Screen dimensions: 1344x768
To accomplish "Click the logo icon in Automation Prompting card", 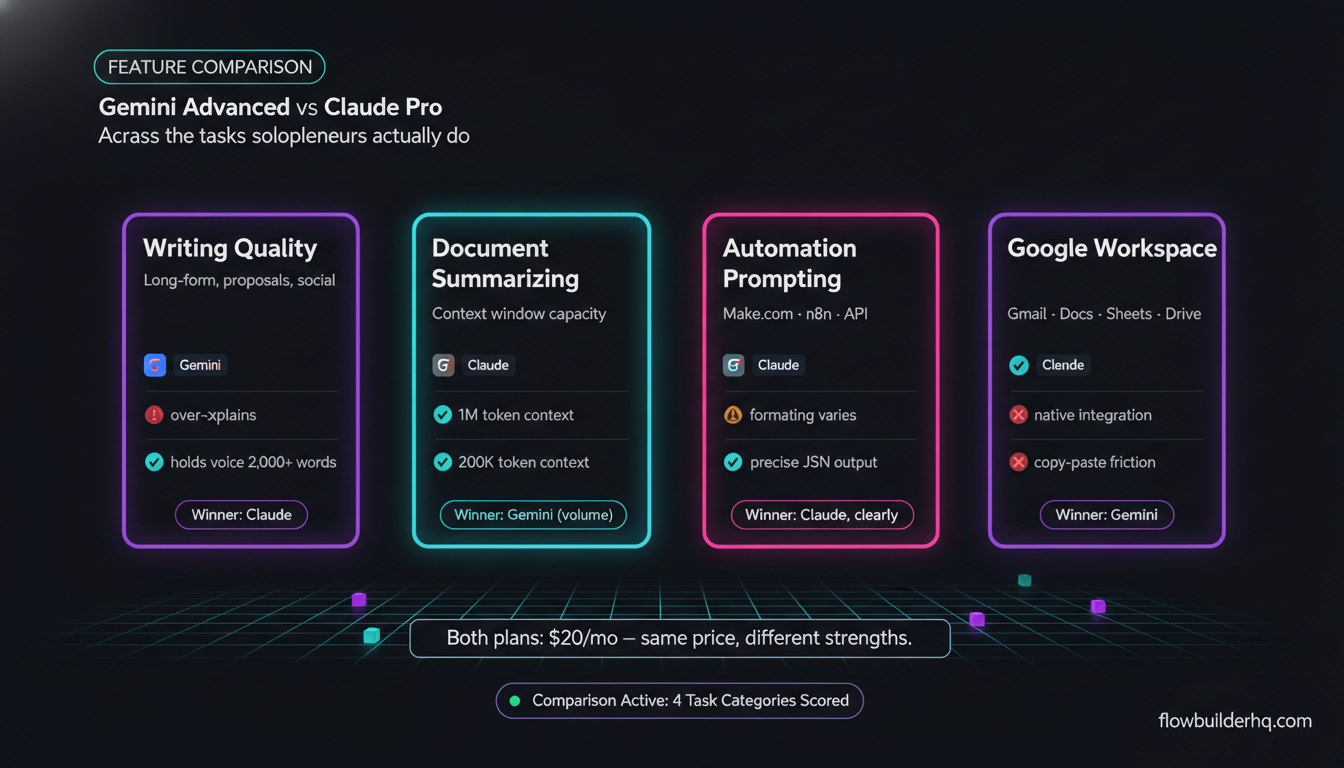I will point(733,365).
